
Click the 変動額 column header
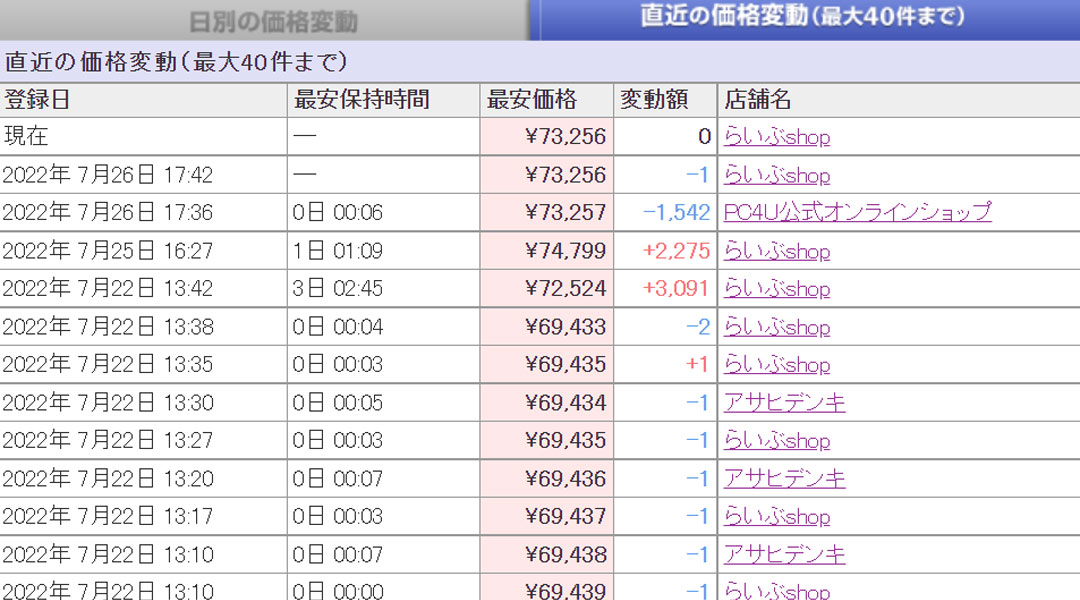pos(665,100)
